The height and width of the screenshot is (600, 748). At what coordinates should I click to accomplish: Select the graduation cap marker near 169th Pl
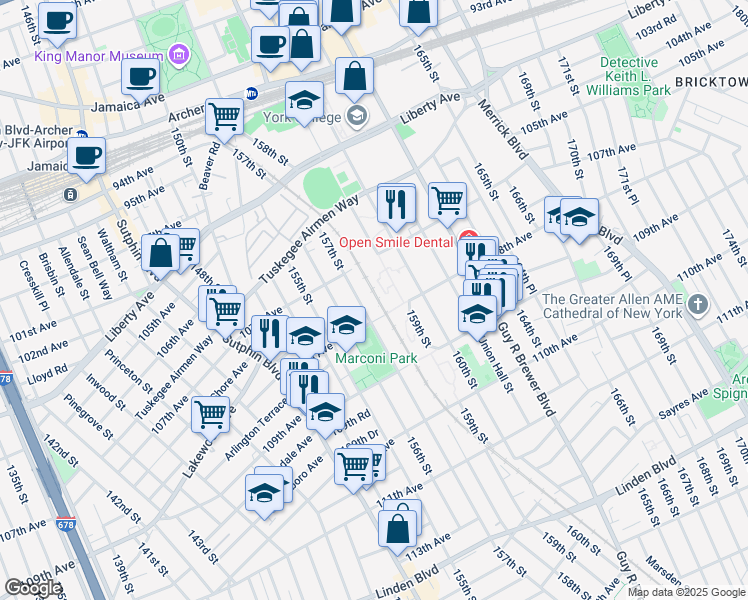578,217
